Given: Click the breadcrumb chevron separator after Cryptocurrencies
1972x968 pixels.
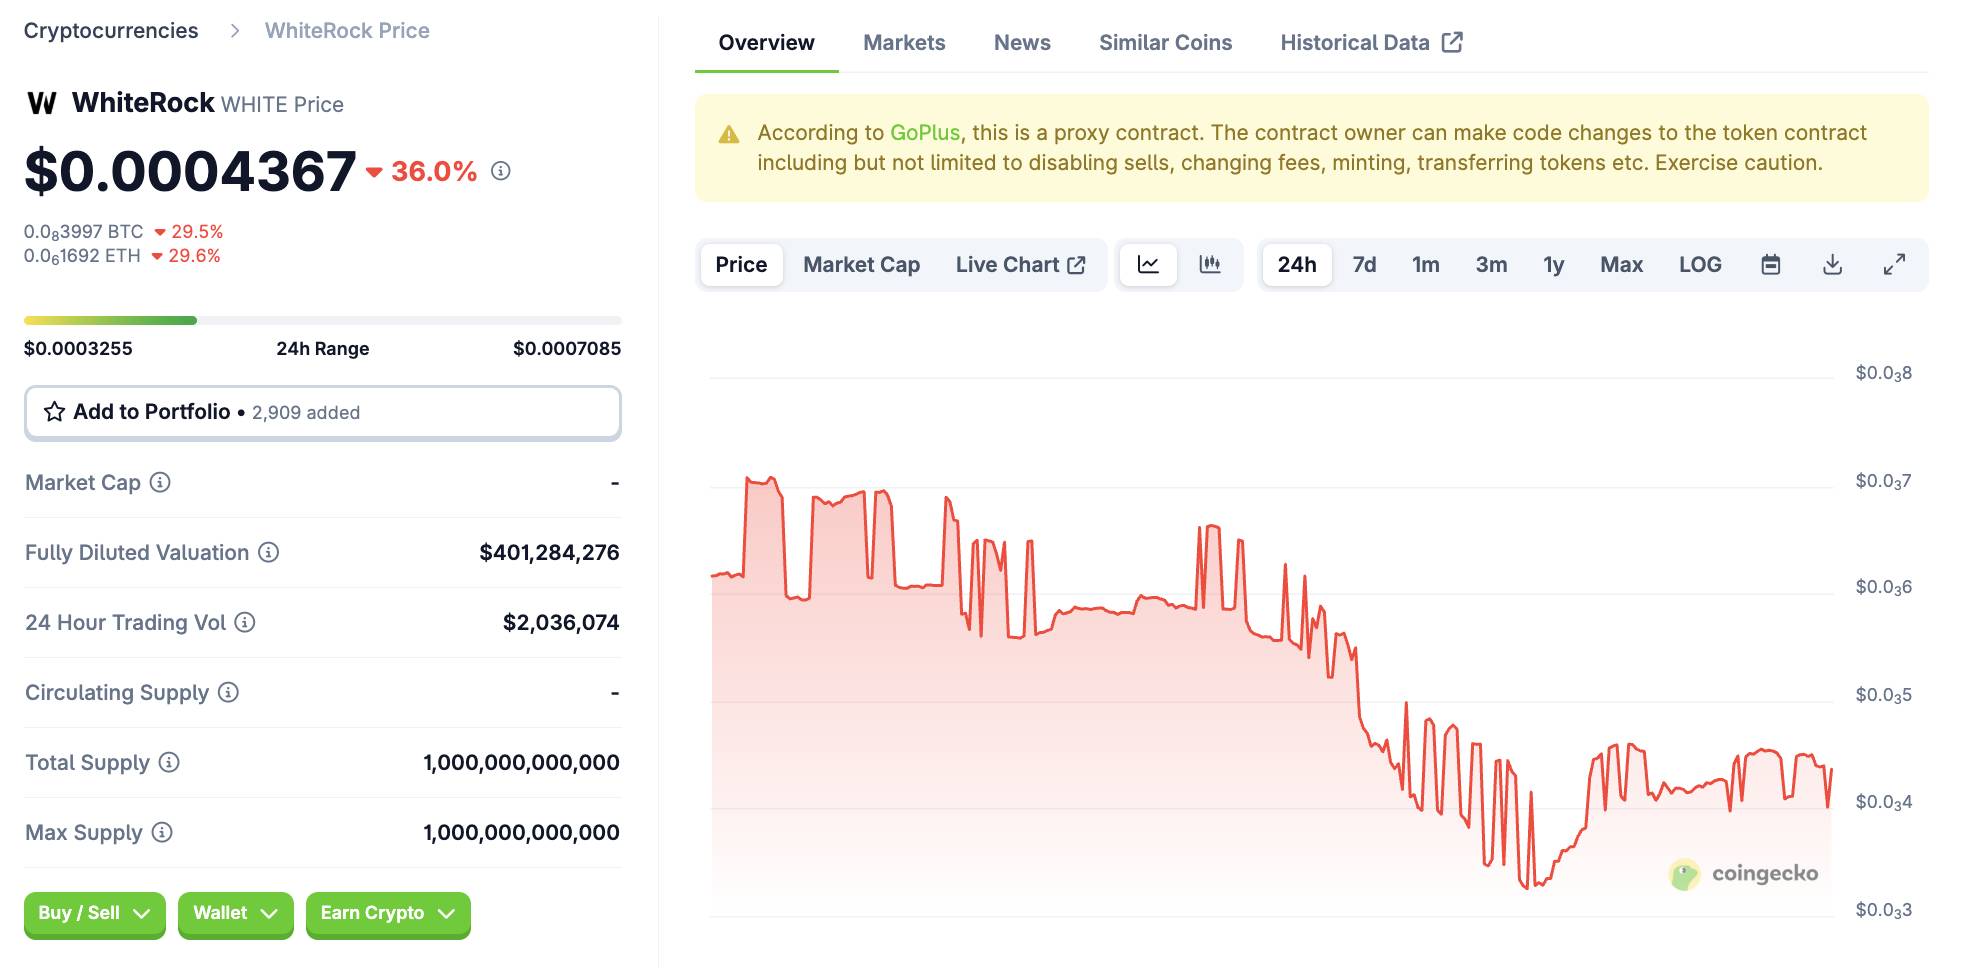Looking at the screenshot, I should (x=235, y=31).
